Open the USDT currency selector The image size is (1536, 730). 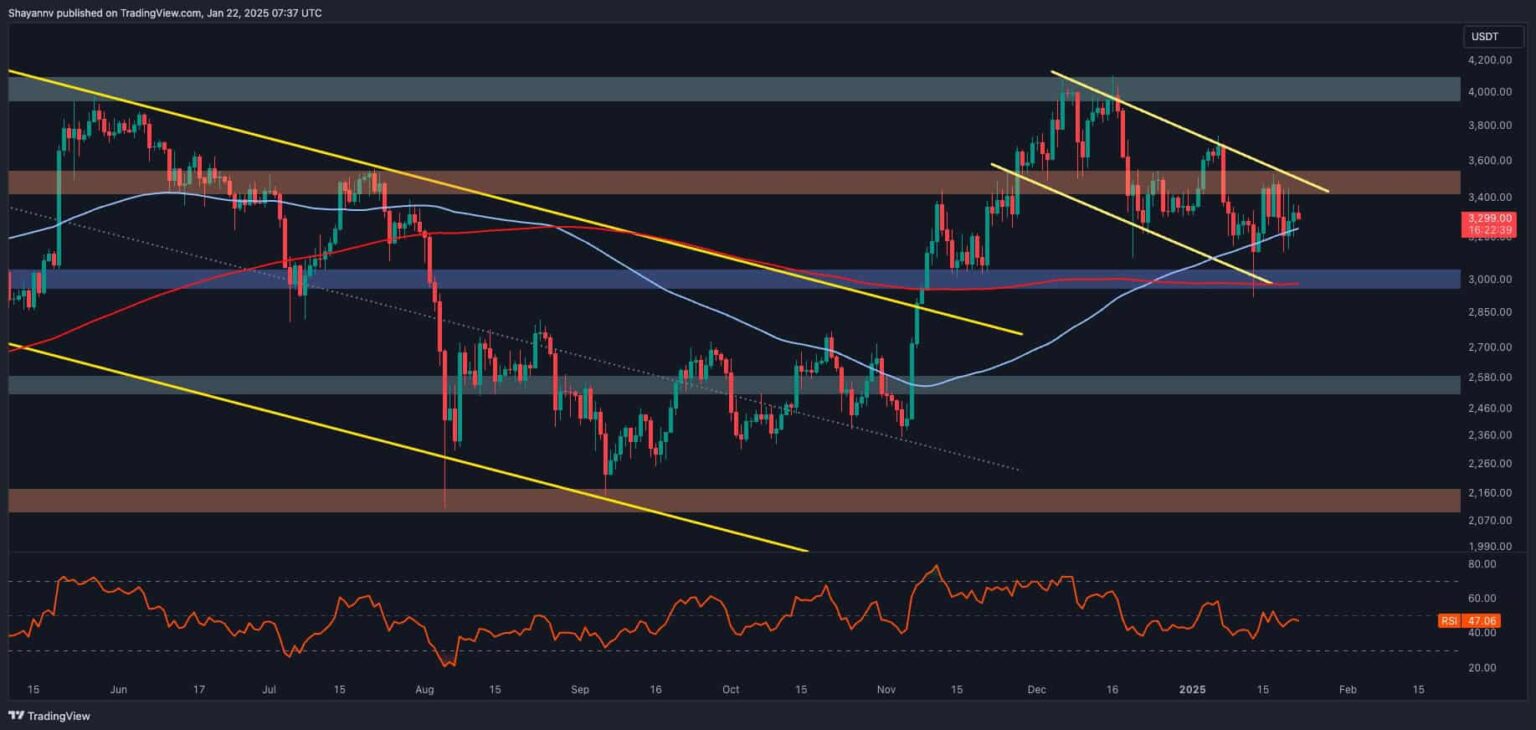[x=1494, y=35]
